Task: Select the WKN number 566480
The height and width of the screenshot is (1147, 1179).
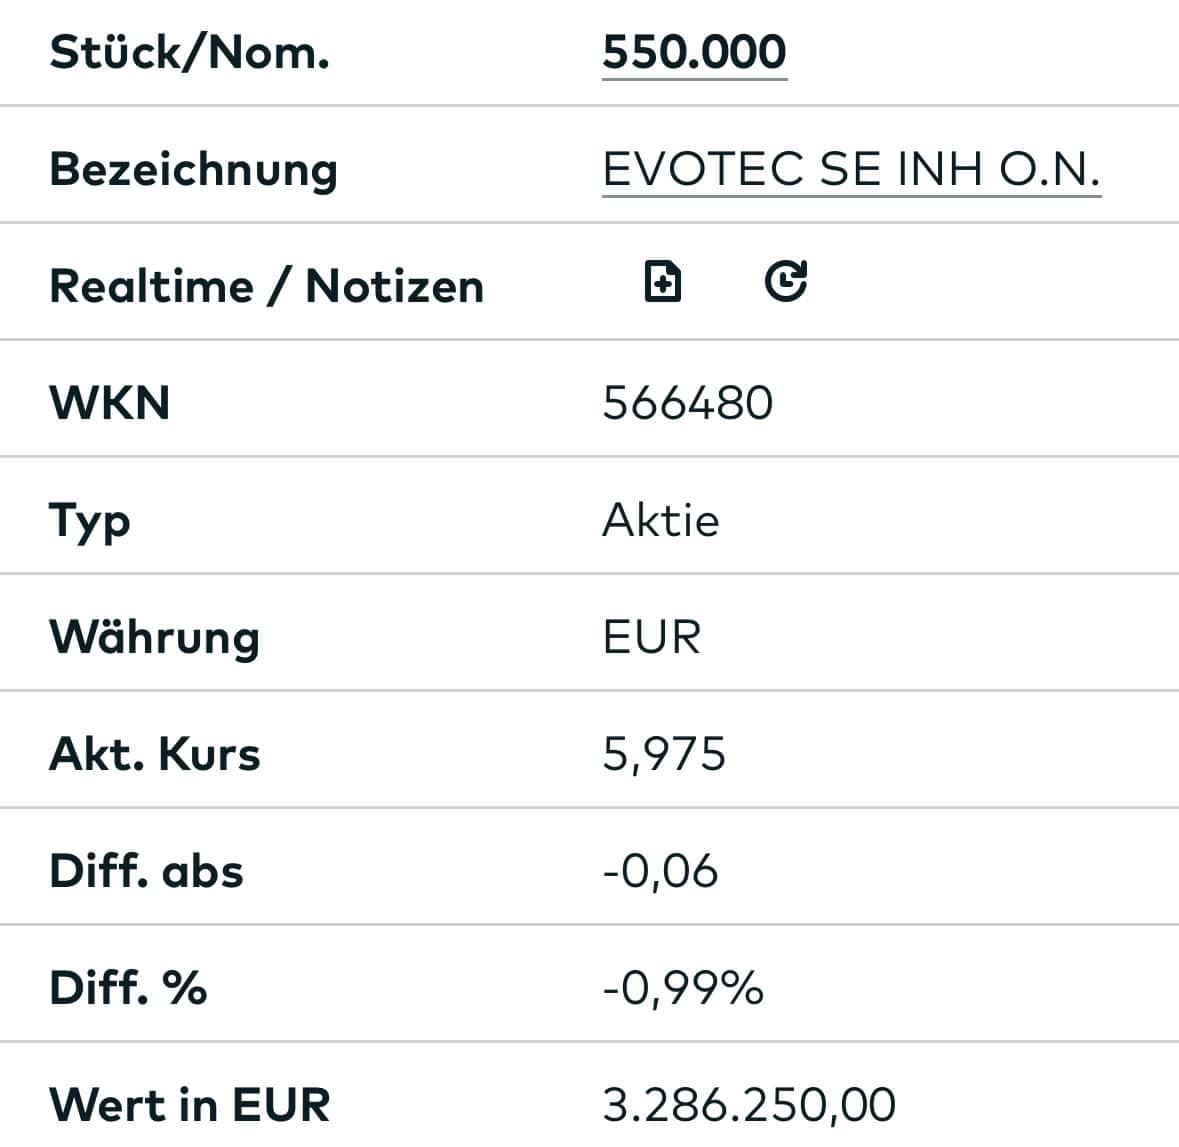Action: pos(688,403)
